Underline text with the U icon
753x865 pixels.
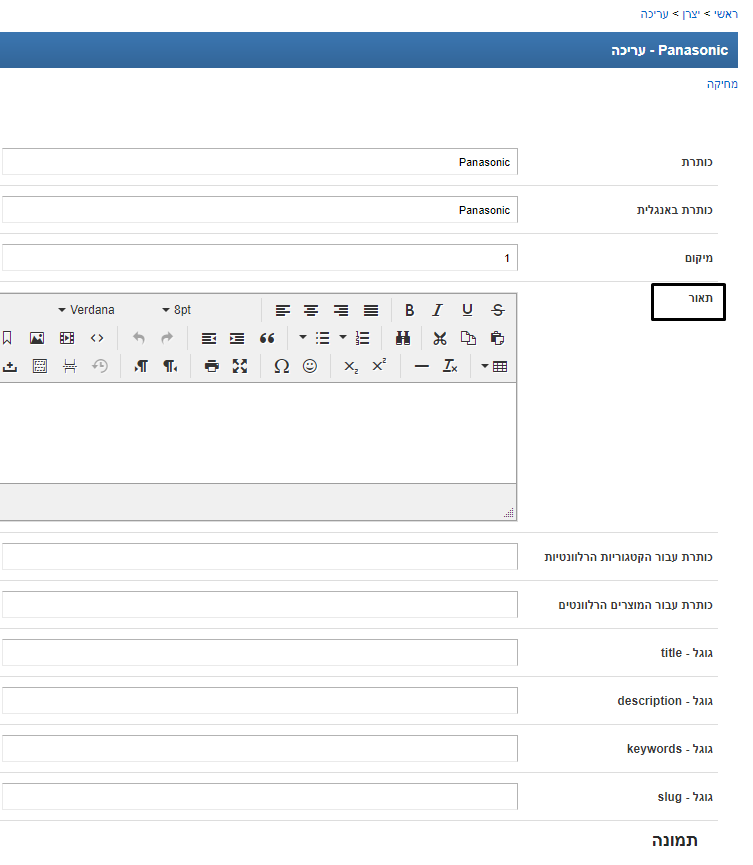coord(467,310)
